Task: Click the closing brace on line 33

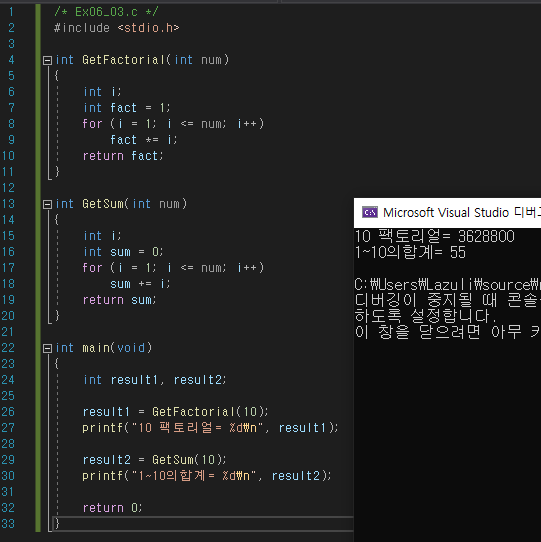Action: pyautogui.click(x=57, y=523)
